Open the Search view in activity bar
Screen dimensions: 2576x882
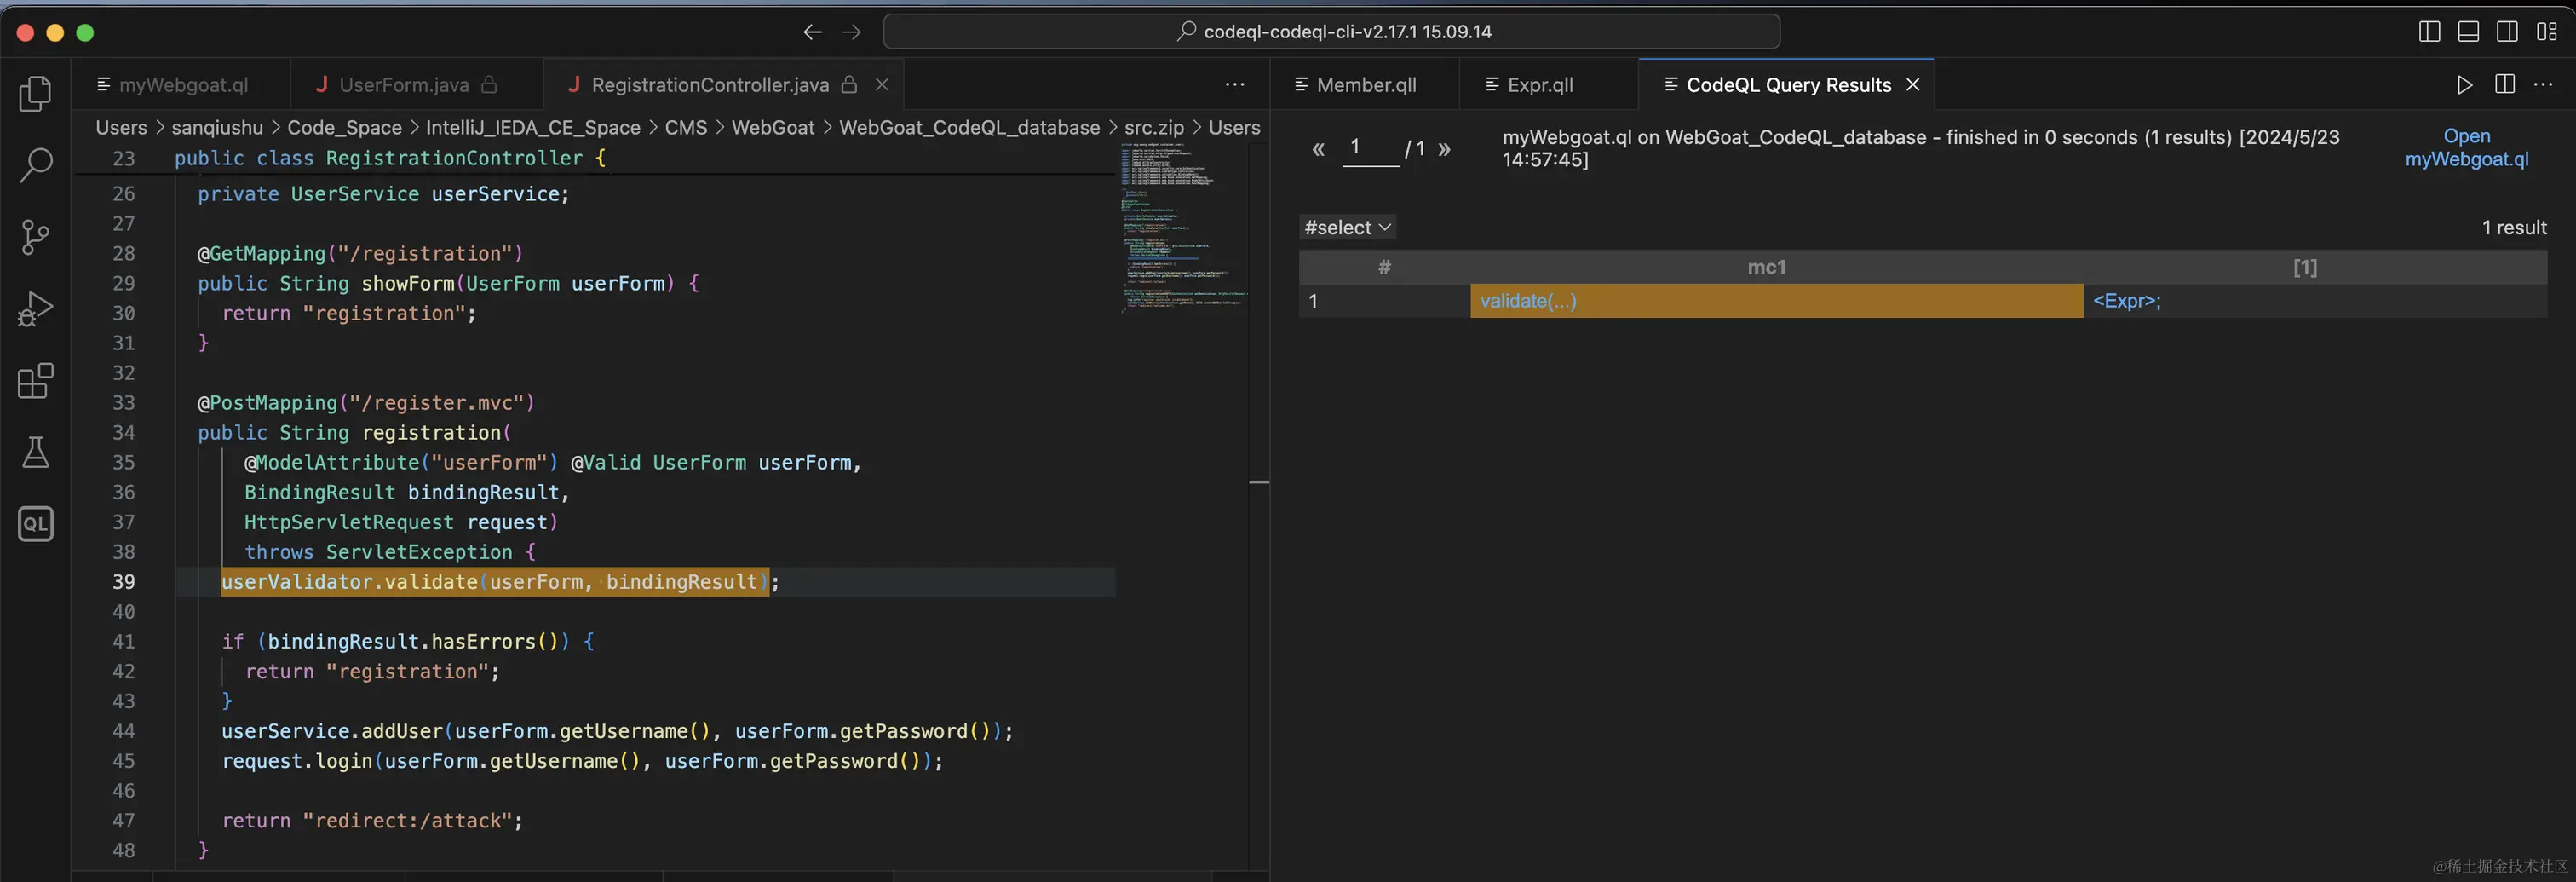(x=36, y=165)
